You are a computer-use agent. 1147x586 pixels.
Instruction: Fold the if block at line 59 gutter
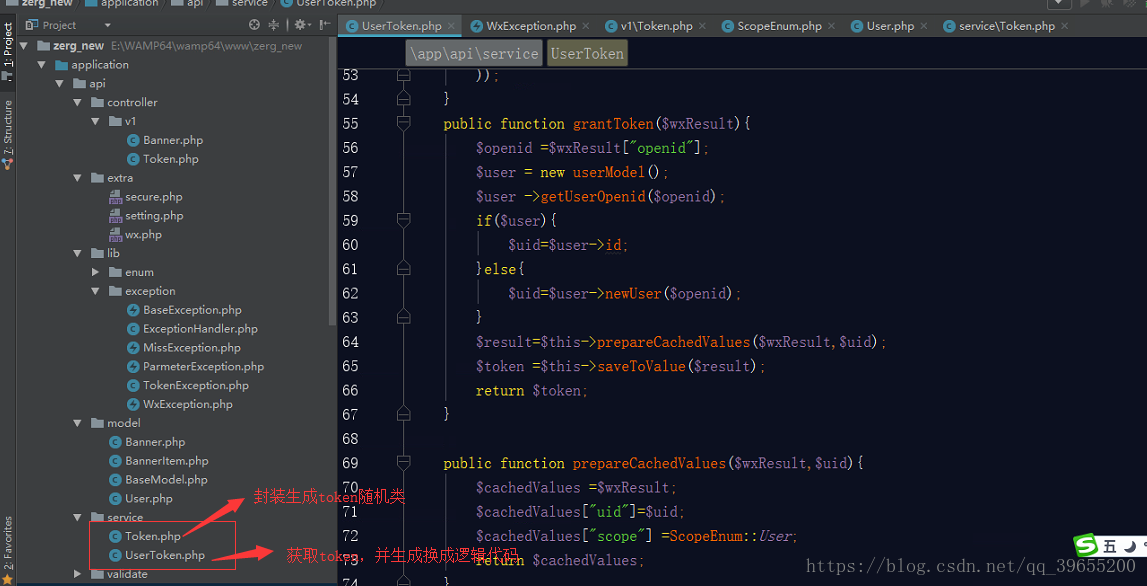[x=404, y=219]
